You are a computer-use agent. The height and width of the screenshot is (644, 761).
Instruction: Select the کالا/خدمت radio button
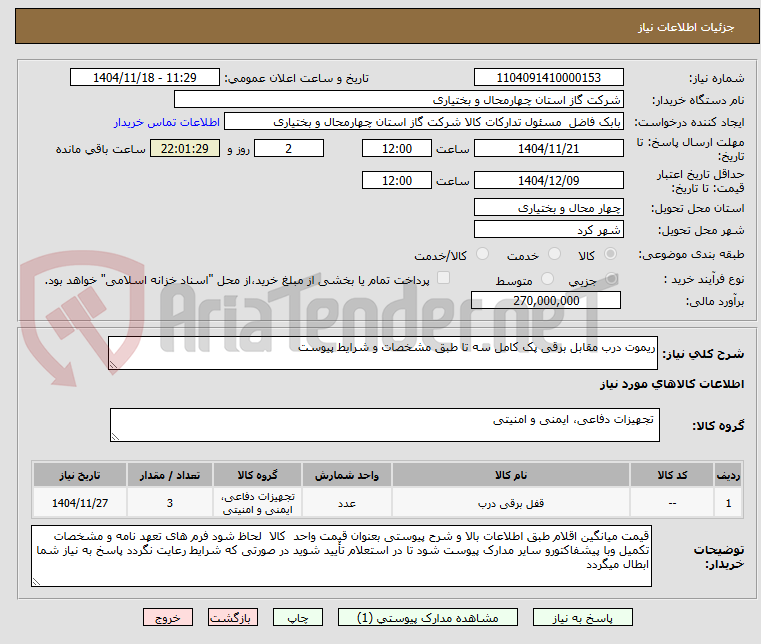click(482, 254)
